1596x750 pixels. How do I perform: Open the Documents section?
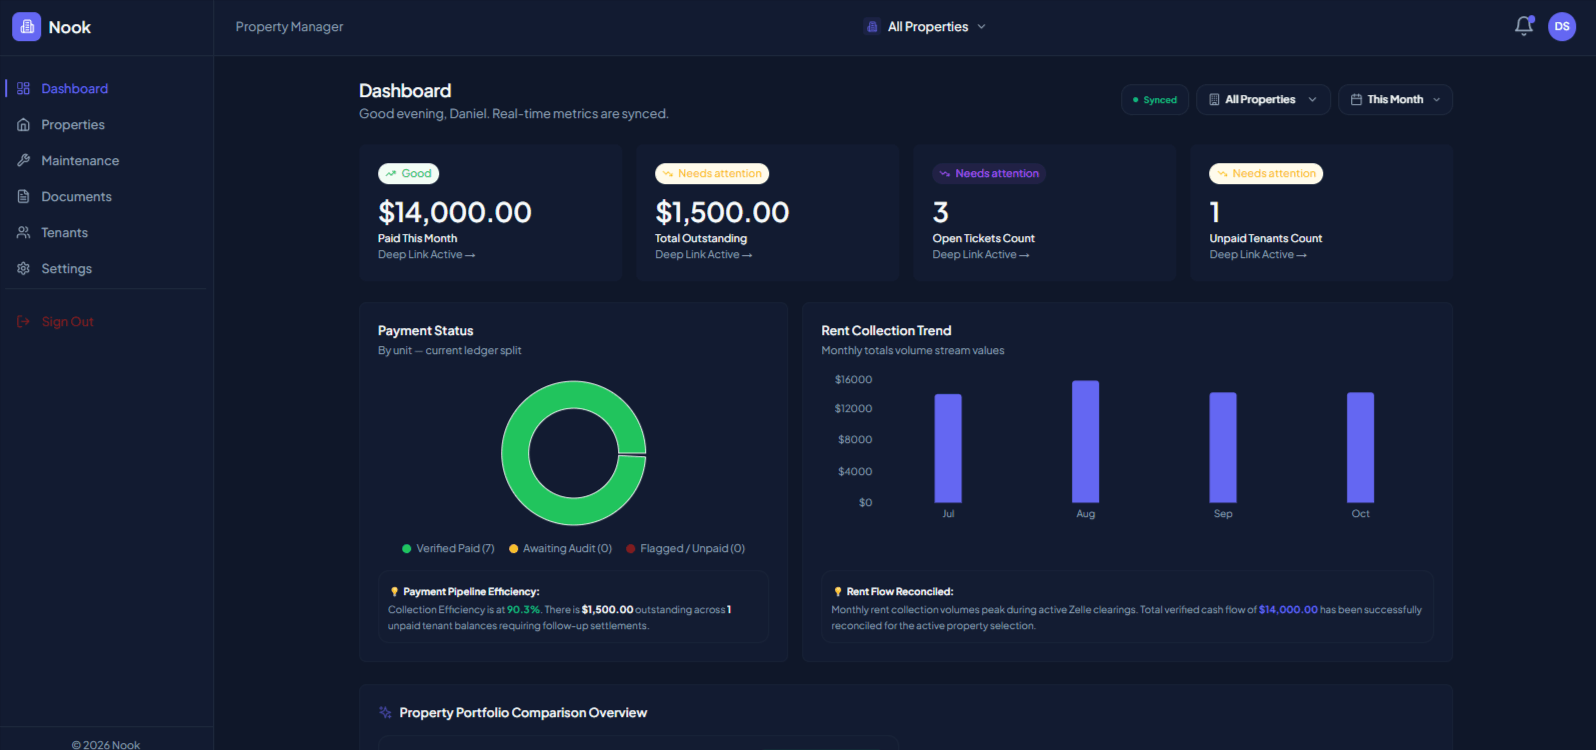76,196
